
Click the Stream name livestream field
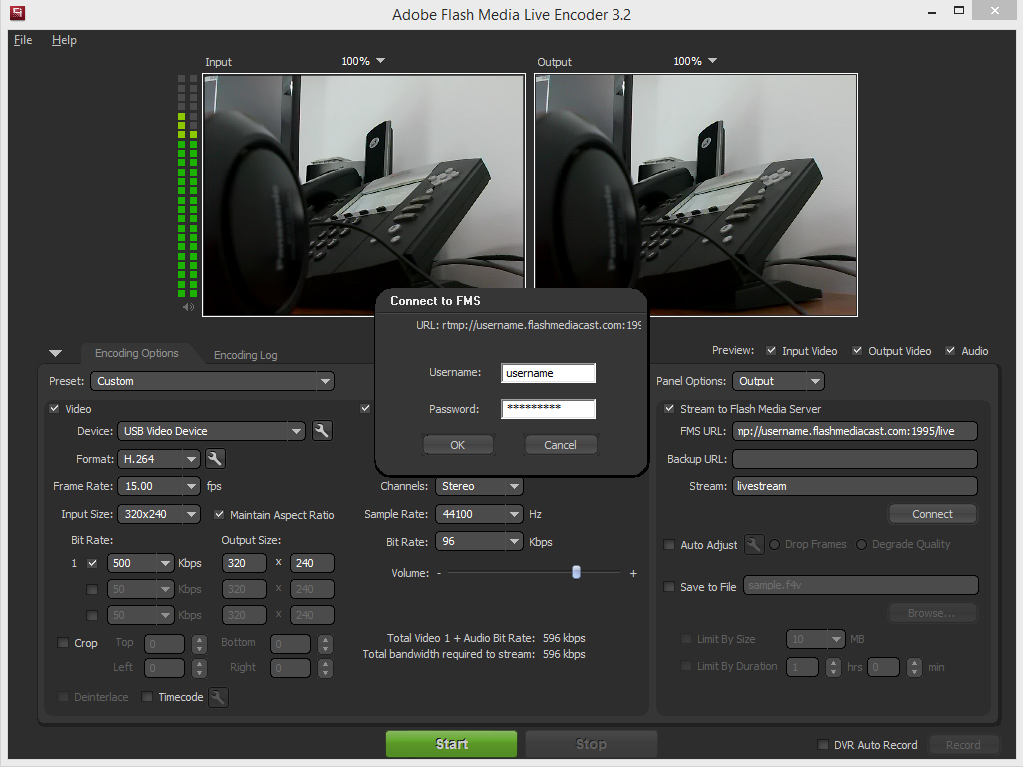[855, 487]
